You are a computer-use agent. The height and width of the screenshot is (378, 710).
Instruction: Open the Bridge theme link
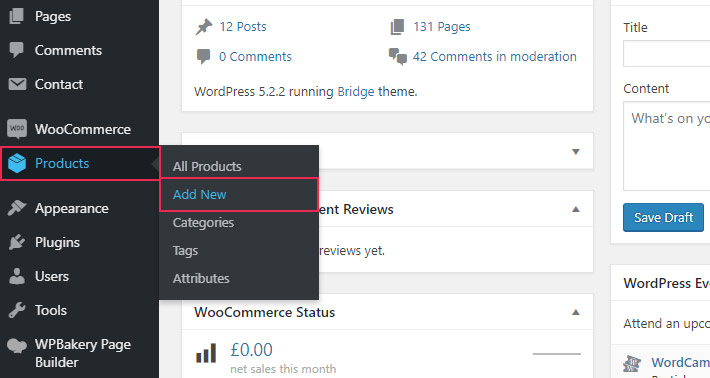[x=356, y=91]
